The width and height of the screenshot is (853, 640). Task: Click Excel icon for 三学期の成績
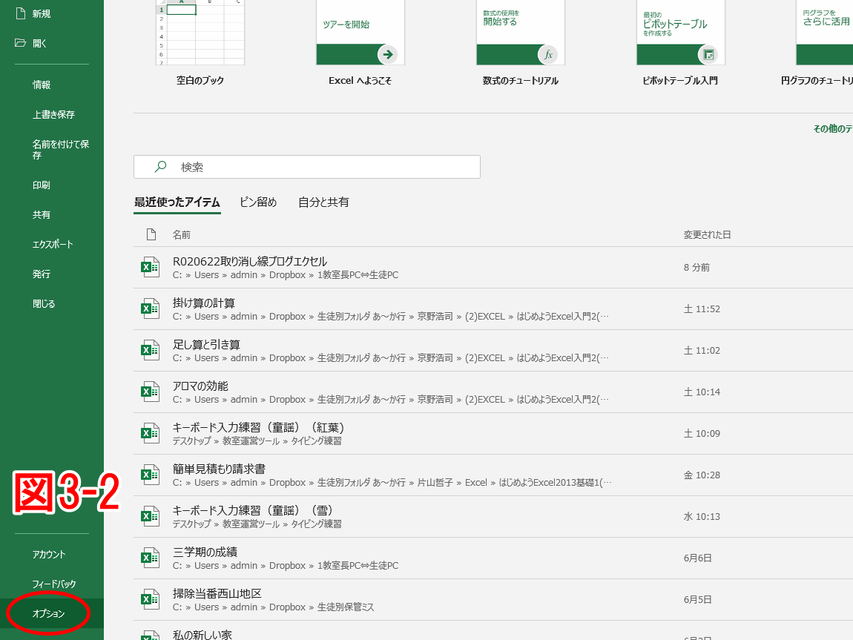(x=150, y=558)
